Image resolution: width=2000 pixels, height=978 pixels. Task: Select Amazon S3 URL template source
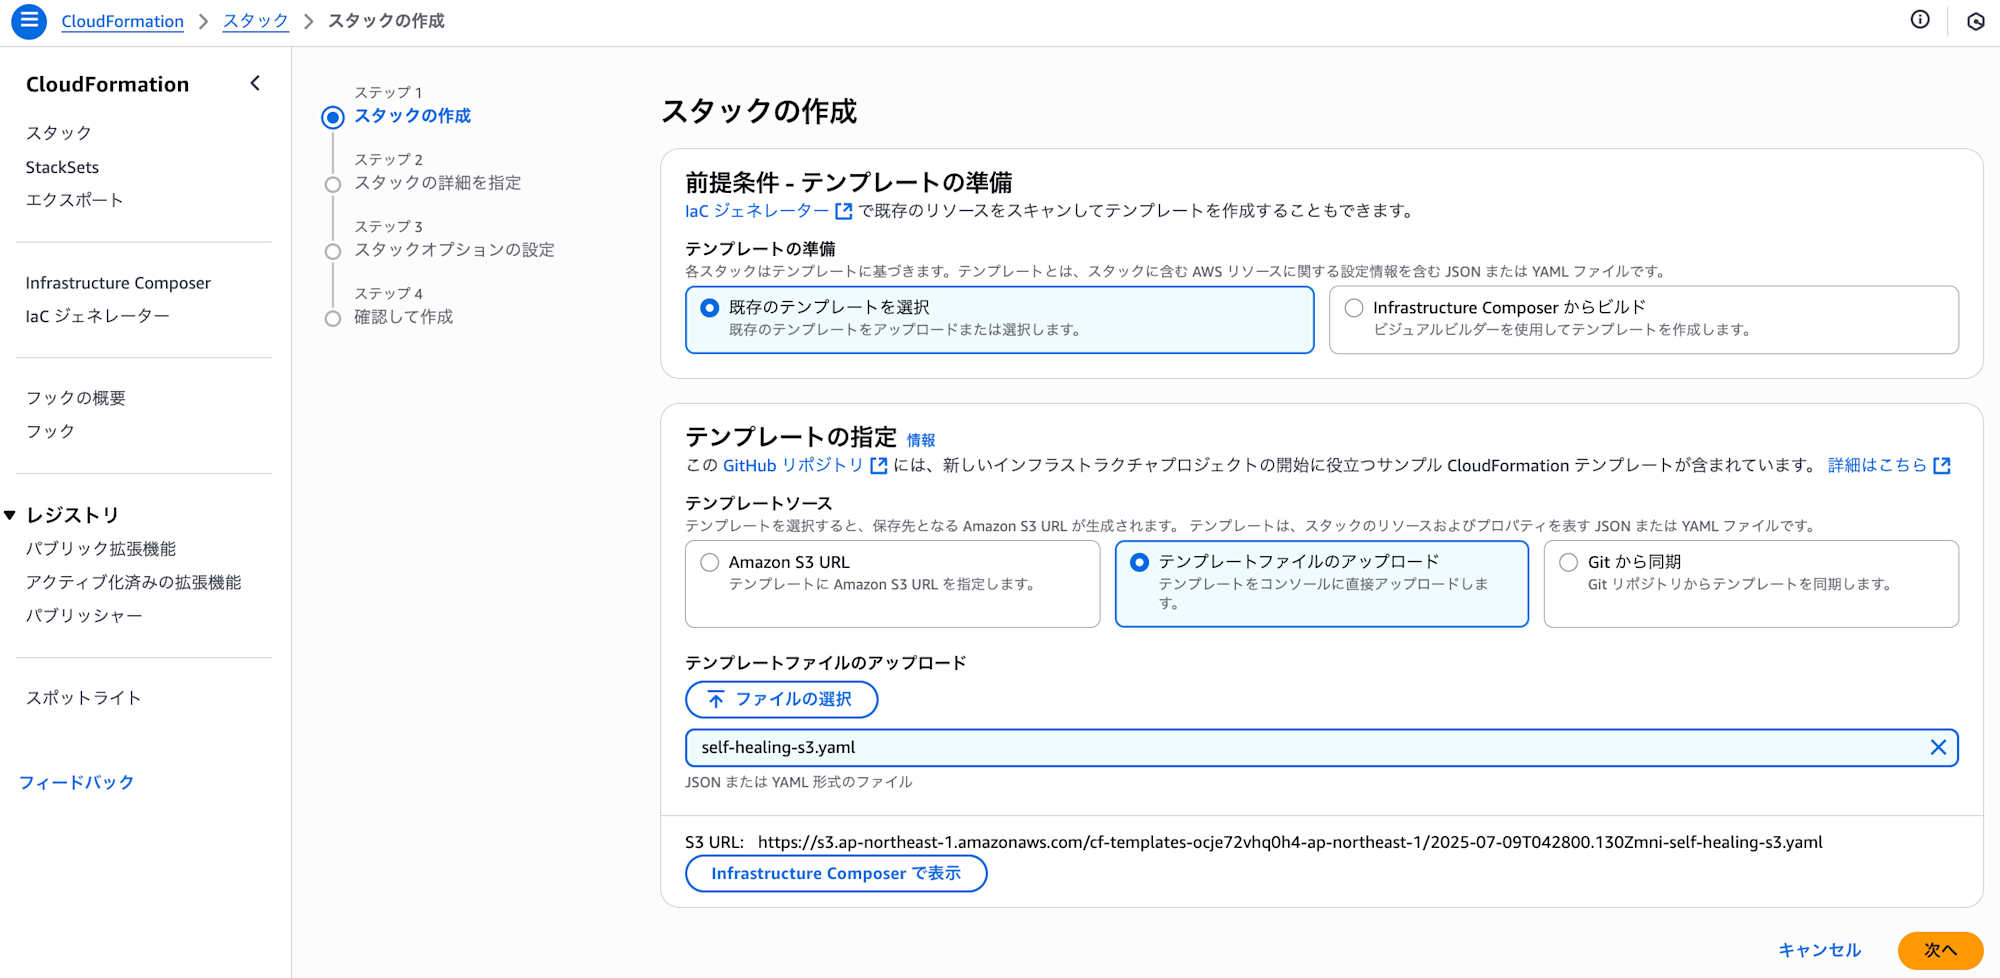pos(709,562)
